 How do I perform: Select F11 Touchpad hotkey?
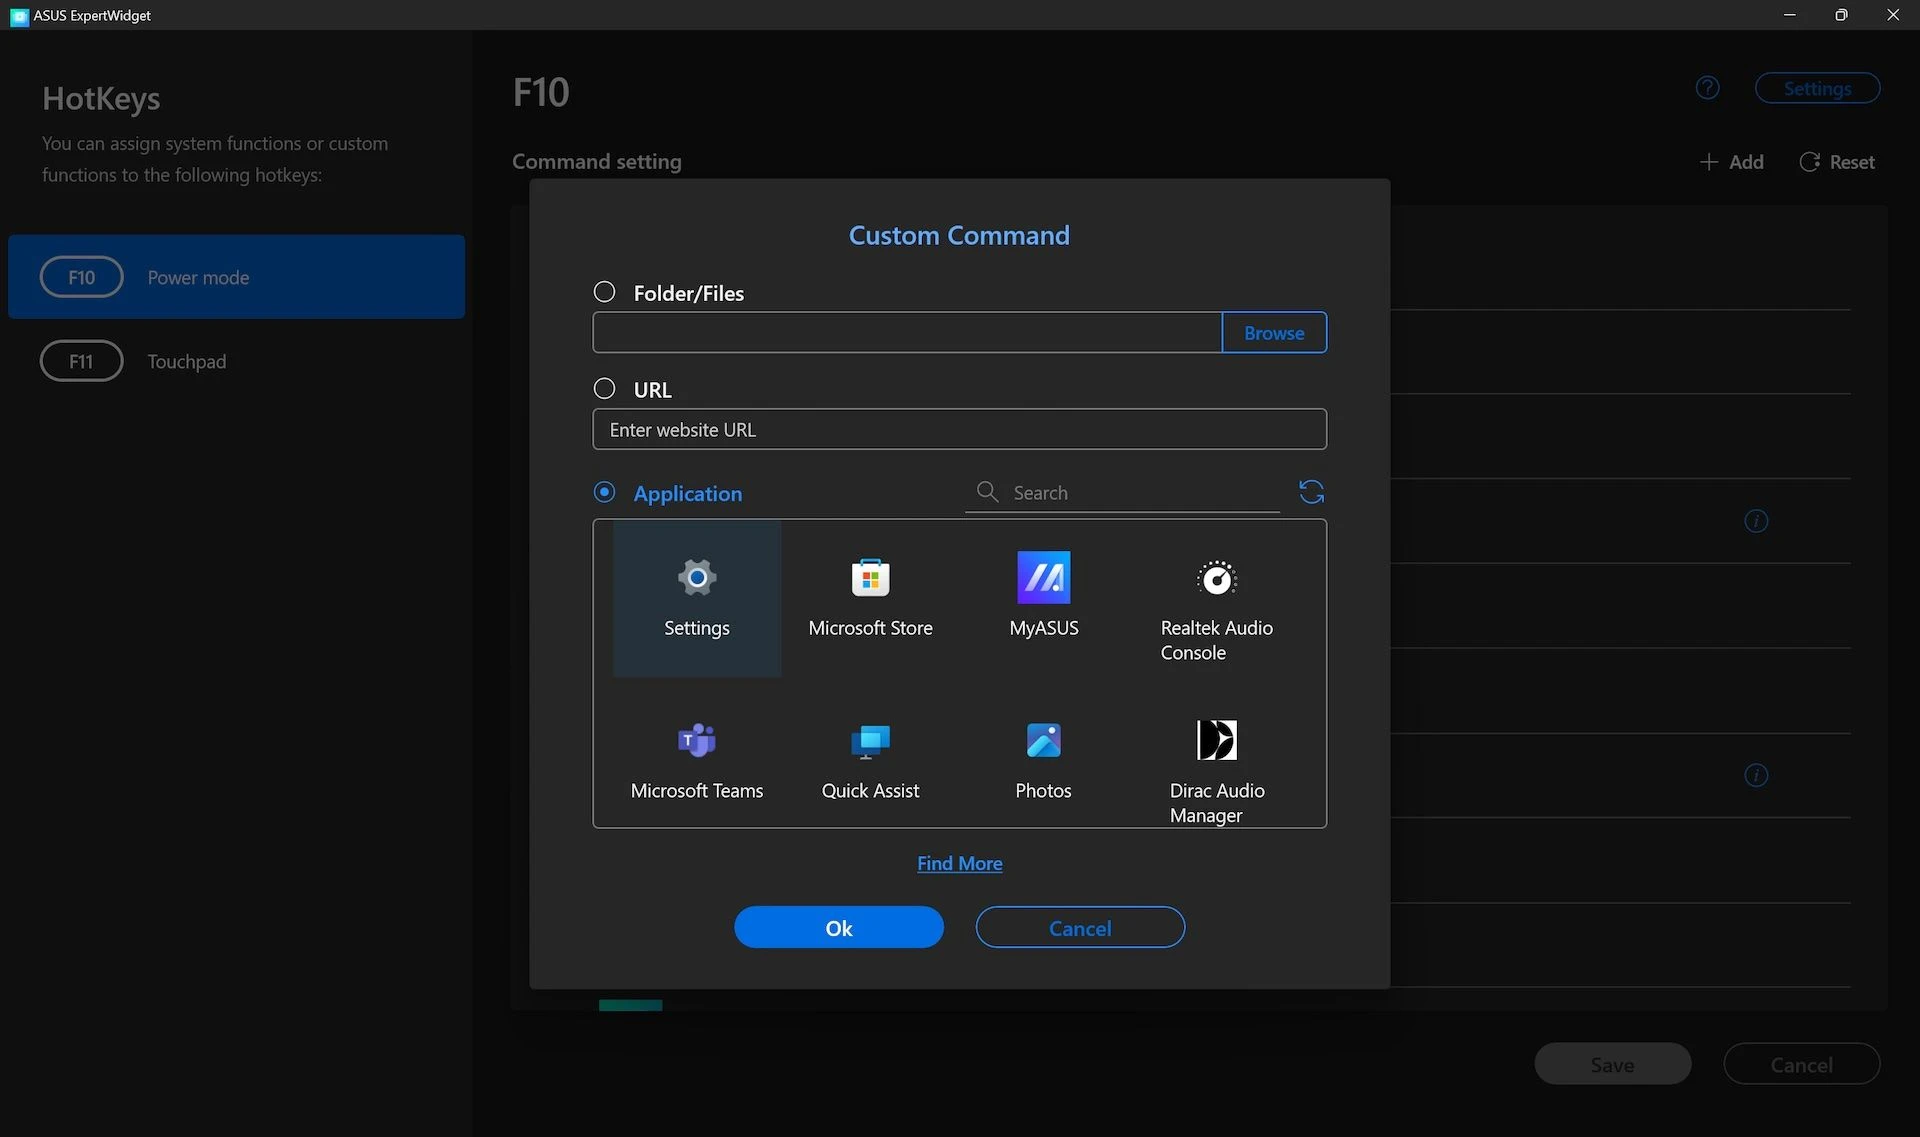pos(236,361)
